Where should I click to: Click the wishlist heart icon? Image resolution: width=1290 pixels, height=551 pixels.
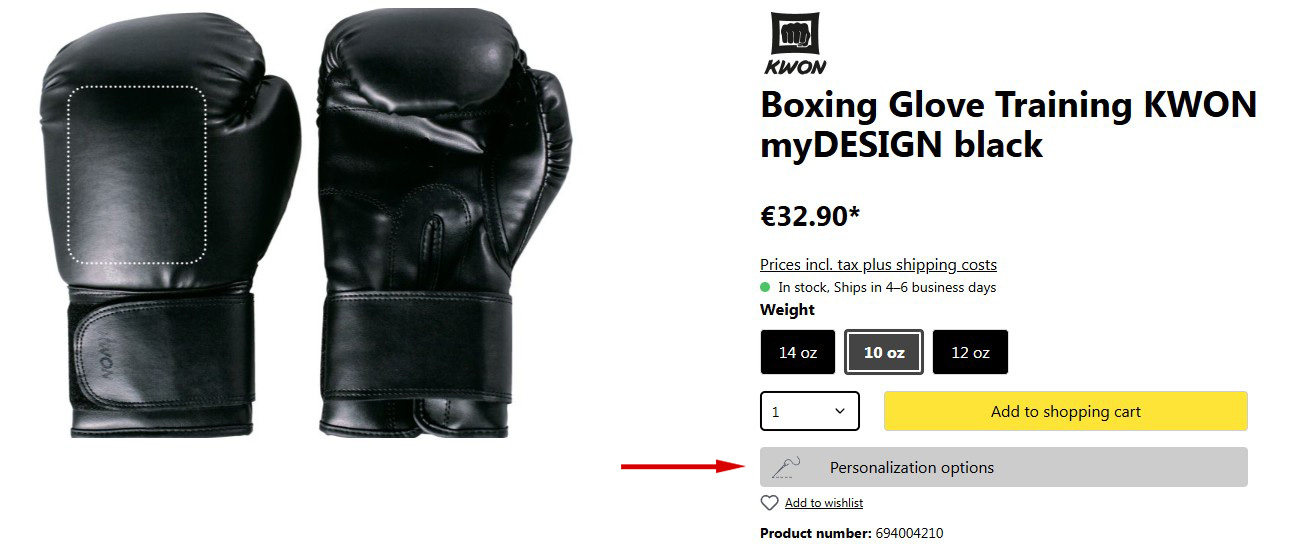769,503
